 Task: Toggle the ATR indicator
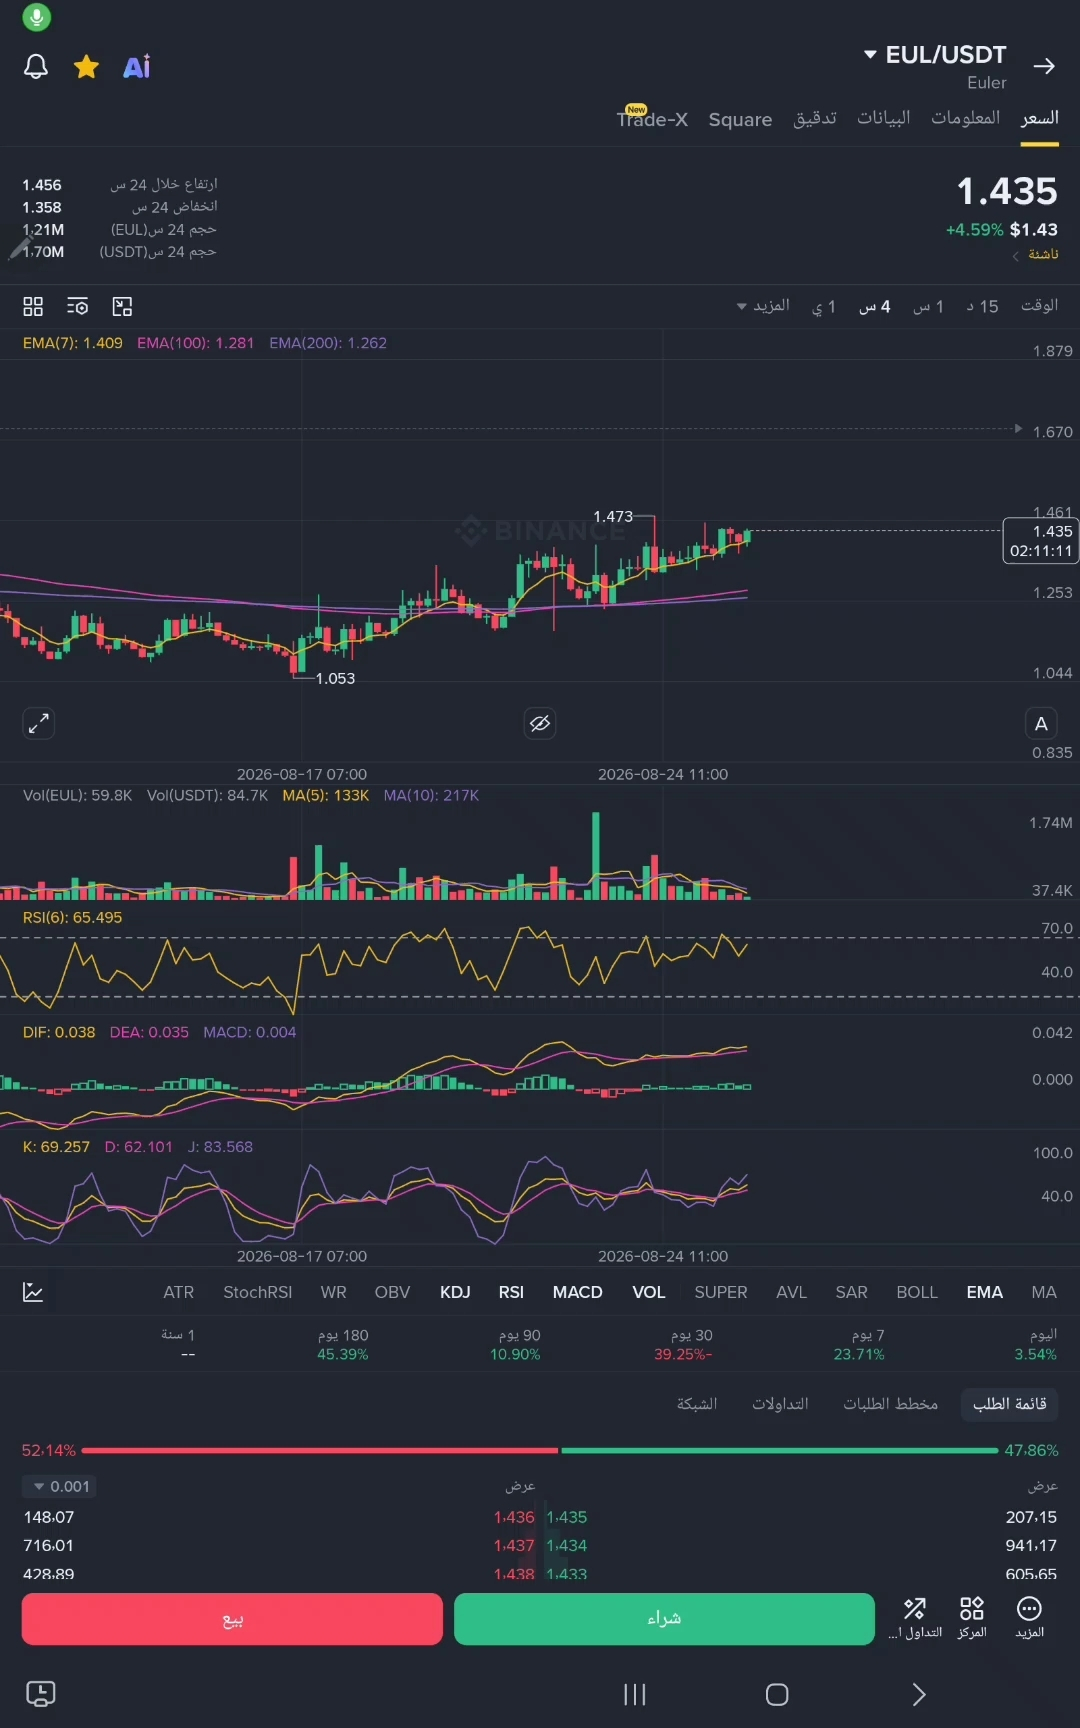click(179, 1292)
